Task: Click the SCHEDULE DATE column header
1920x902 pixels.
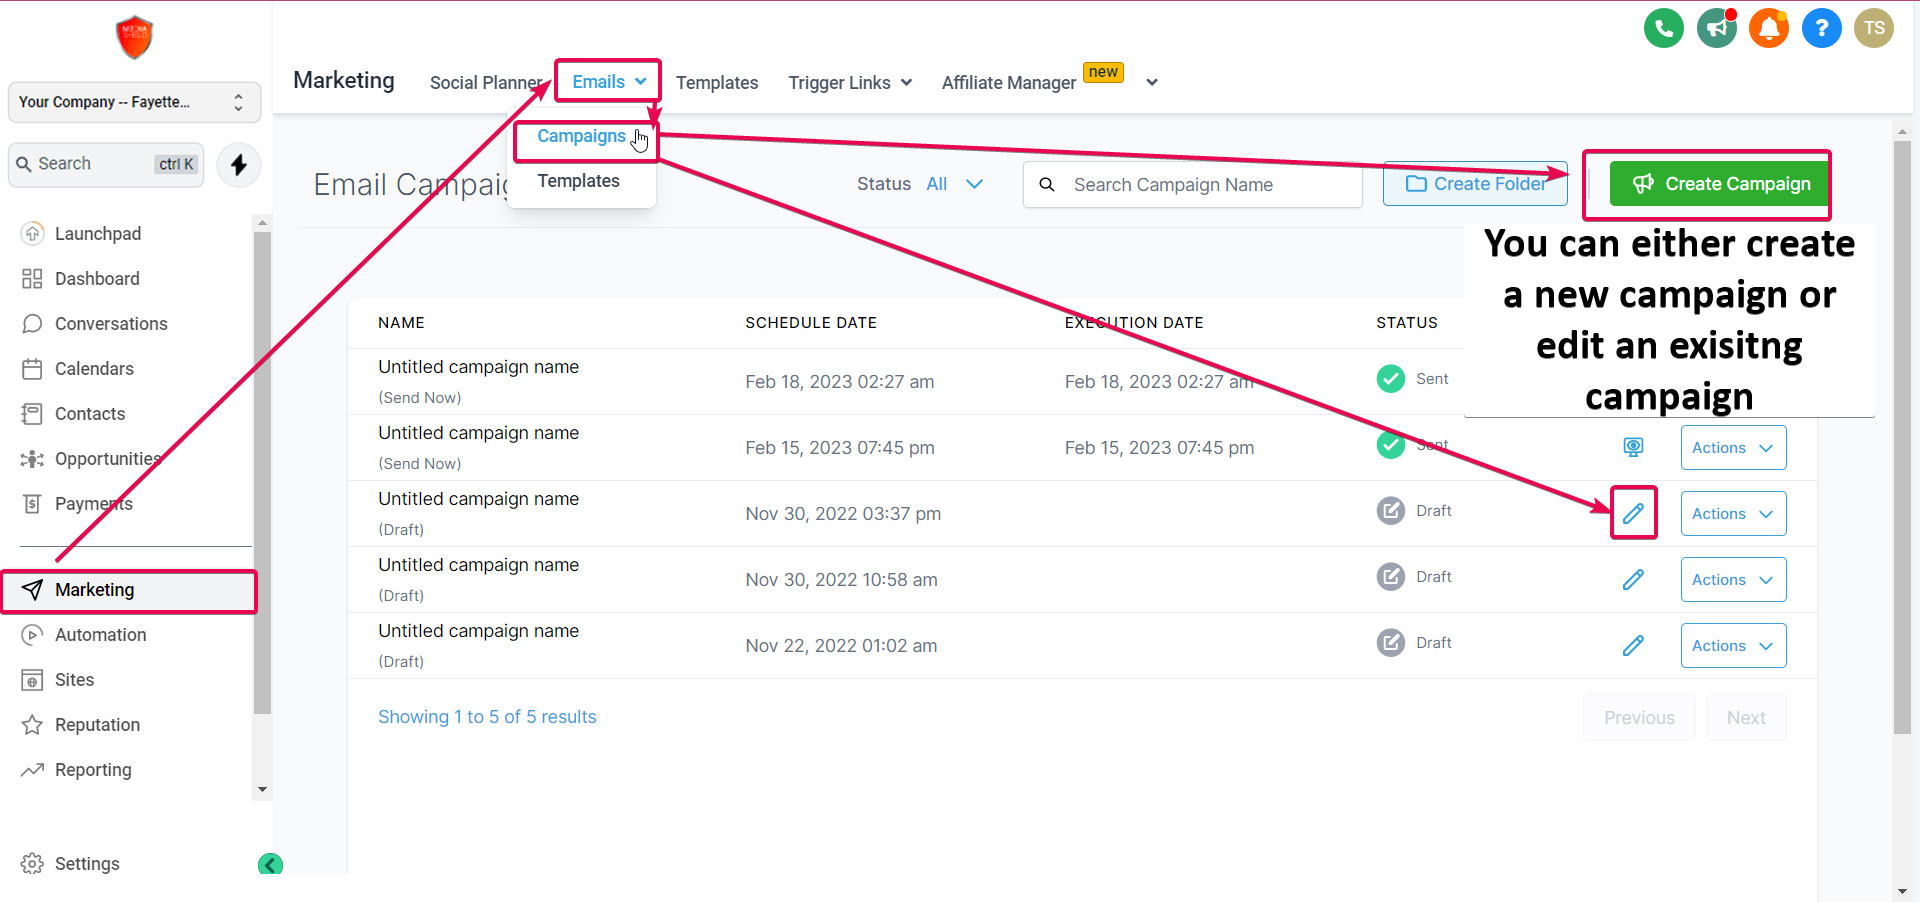Action: click(811, 322)
